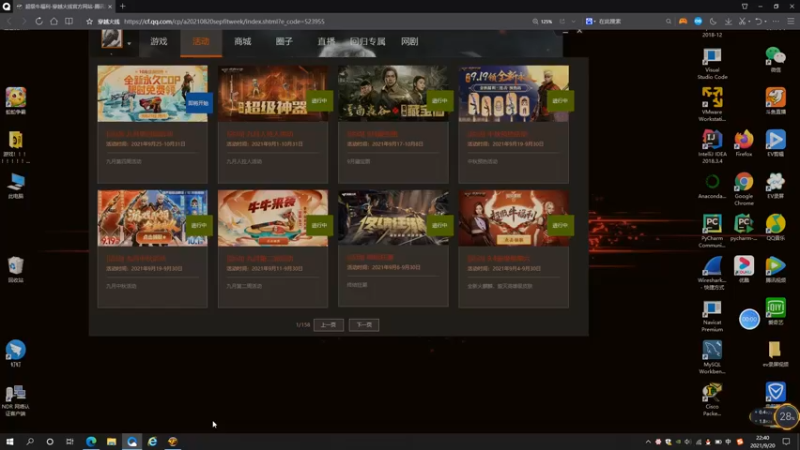
Task: Open Navicat Premium desktop shortcut
Action: 712,316
